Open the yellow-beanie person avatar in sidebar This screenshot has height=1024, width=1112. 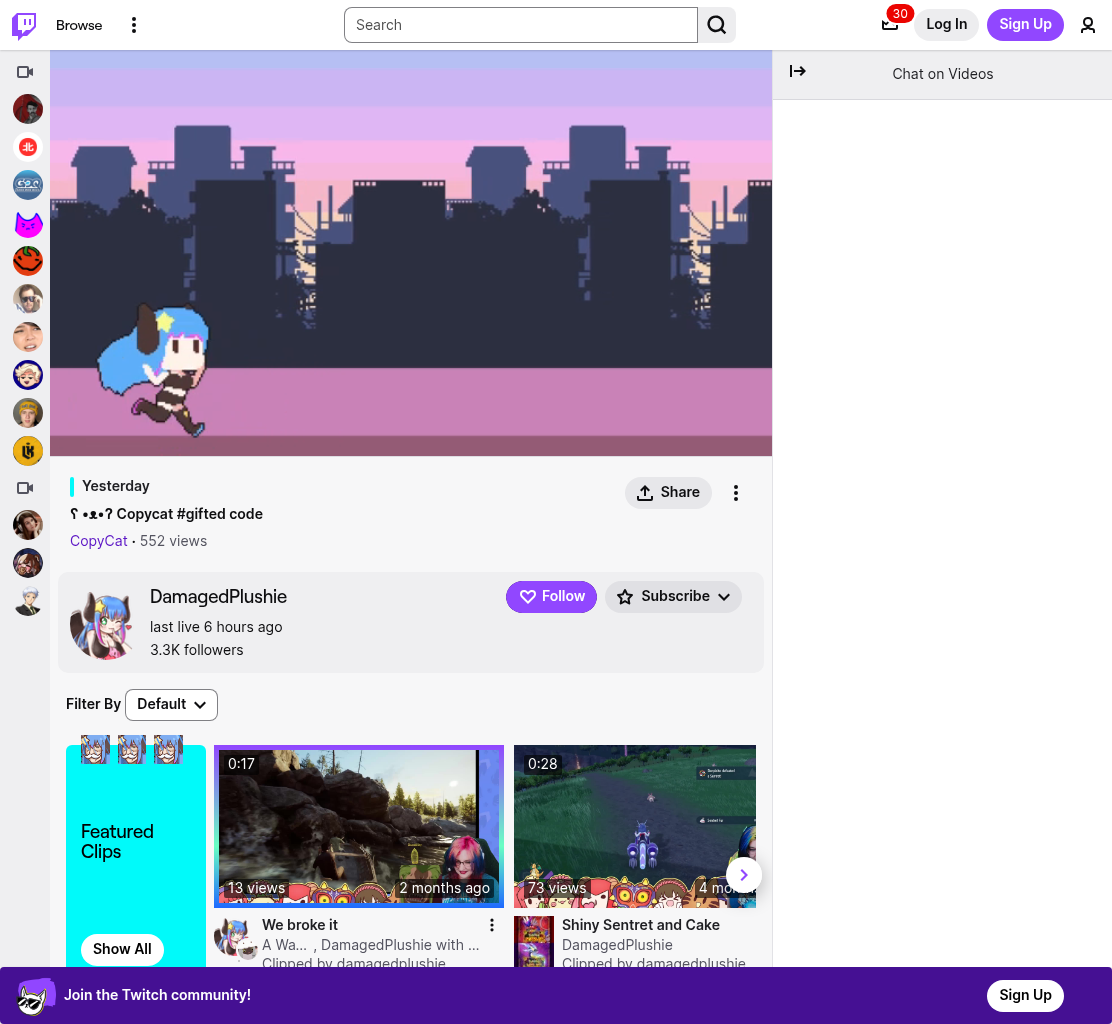(x=28, y=413)
